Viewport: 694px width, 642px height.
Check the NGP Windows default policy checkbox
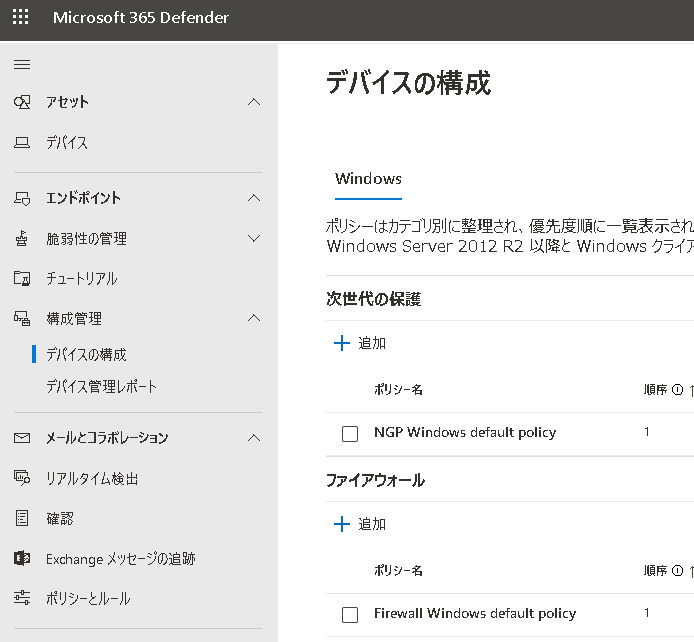coord(350,434)
